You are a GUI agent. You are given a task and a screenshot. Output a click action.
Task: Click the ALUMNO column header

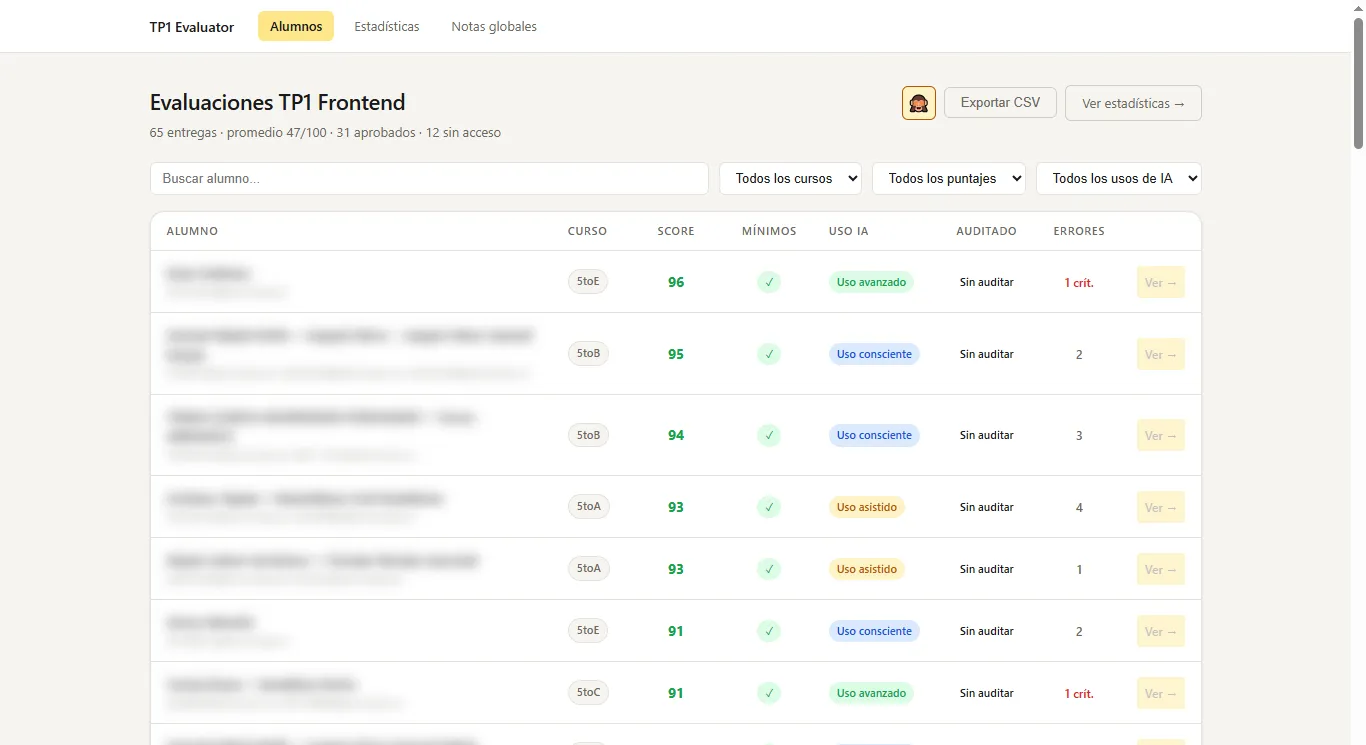click(x=192, y=231)
